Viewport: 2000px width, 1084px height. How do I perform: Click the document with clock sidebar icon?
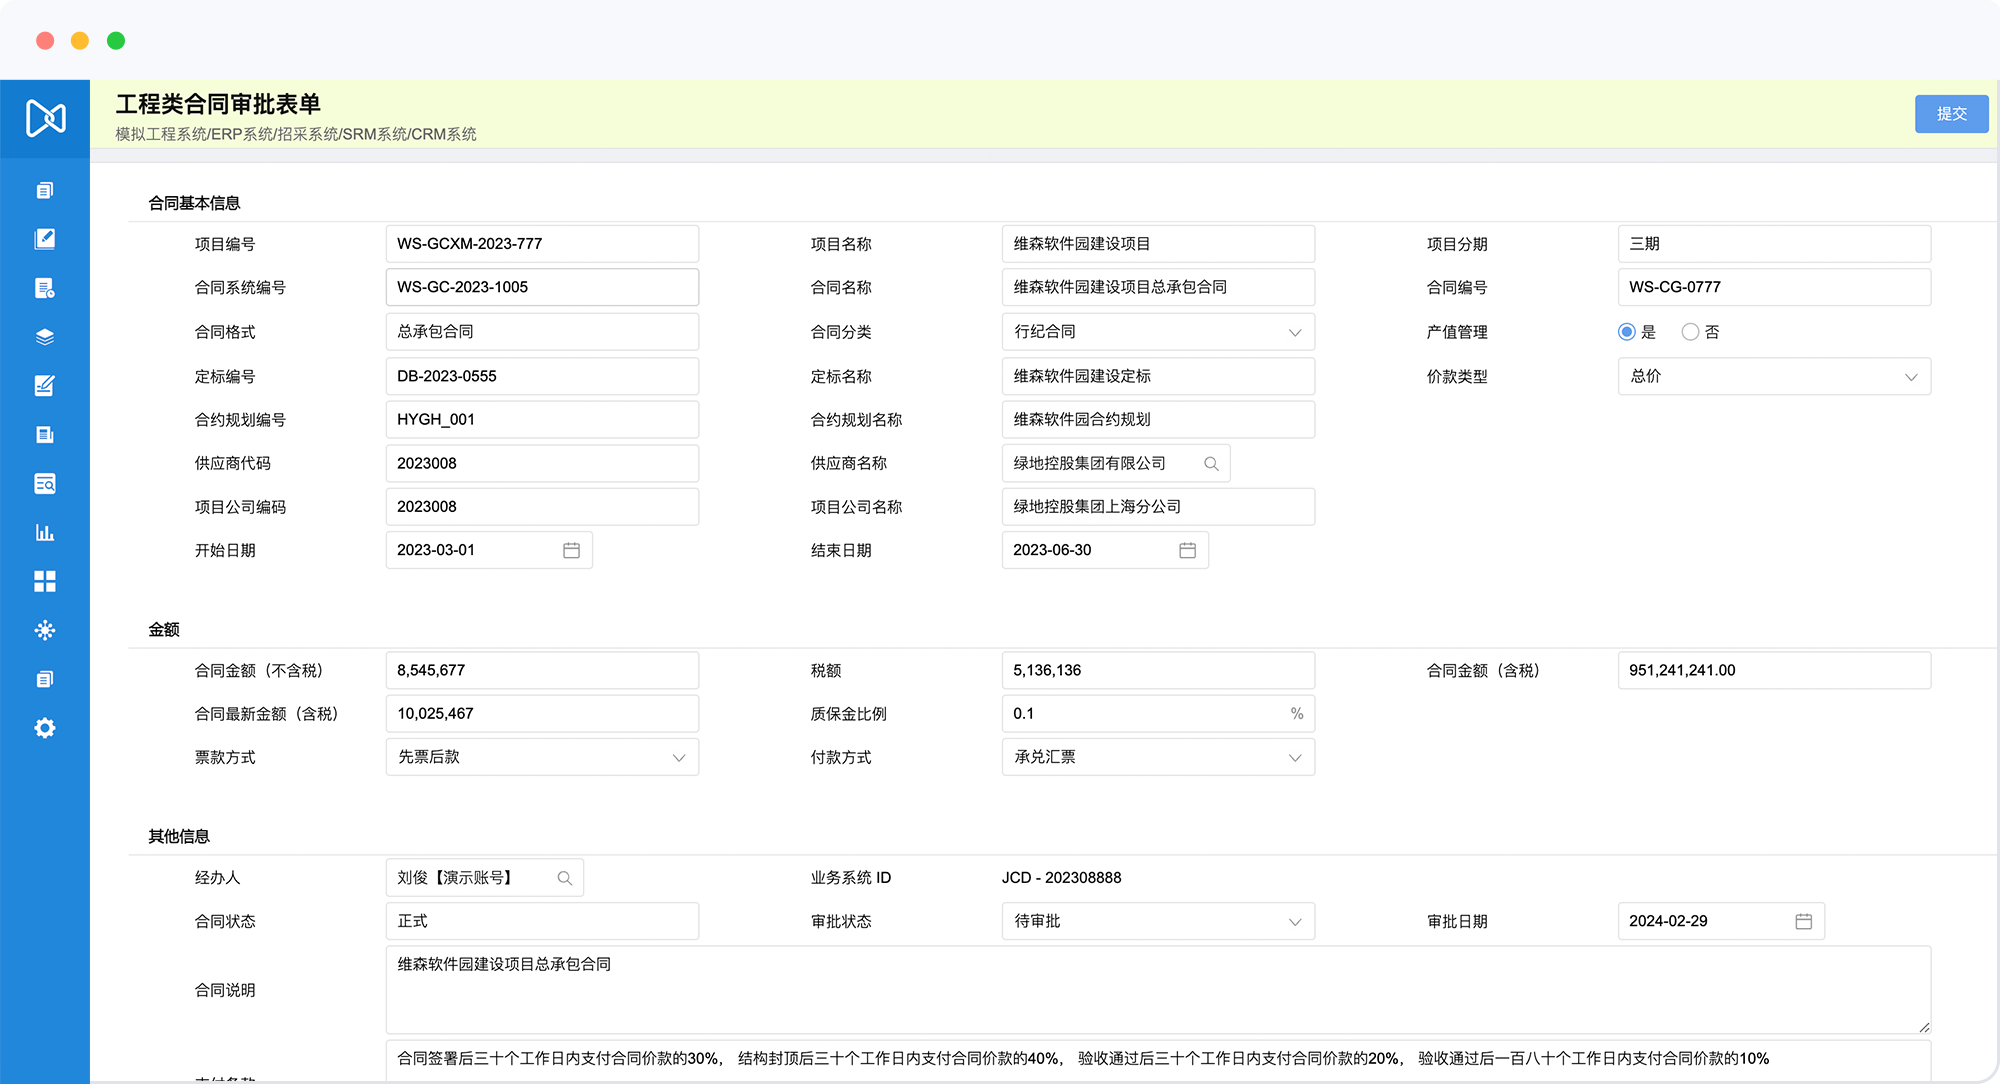pyautogui.click(x=44, y=288)
